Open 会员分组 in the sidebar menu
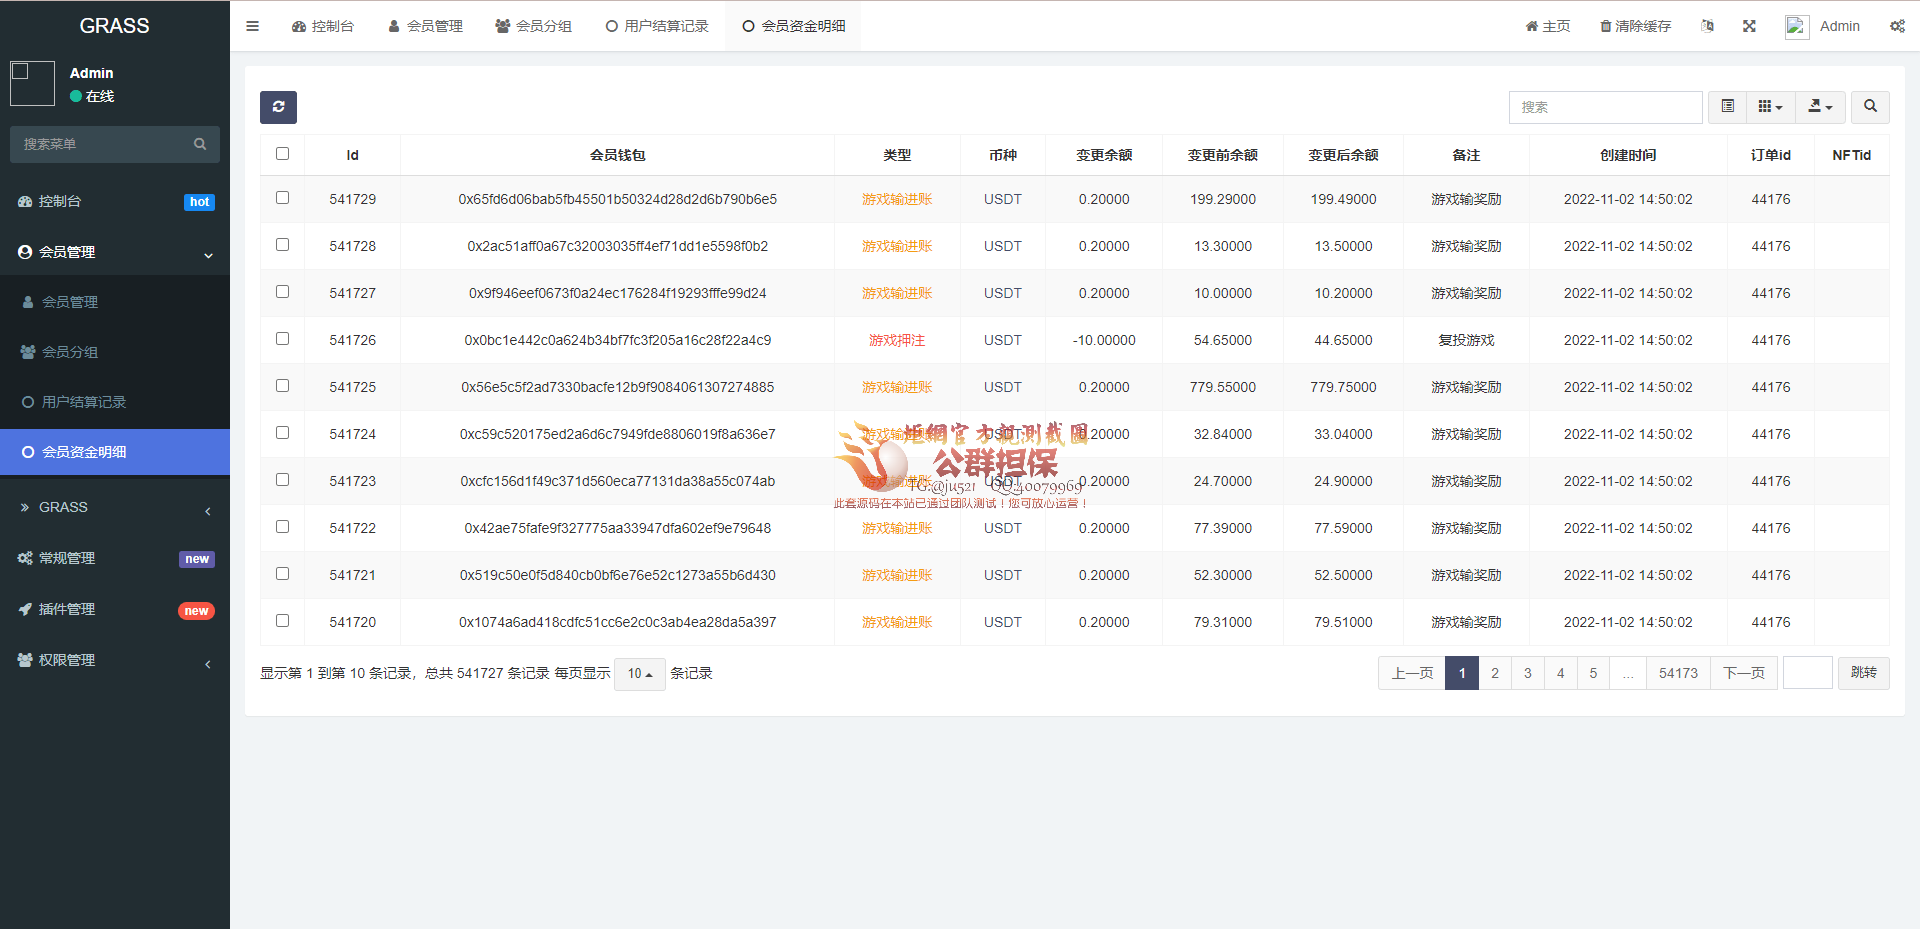This screenshot has width=1920, height=929. pyautogui.click(x=70, y=352)
